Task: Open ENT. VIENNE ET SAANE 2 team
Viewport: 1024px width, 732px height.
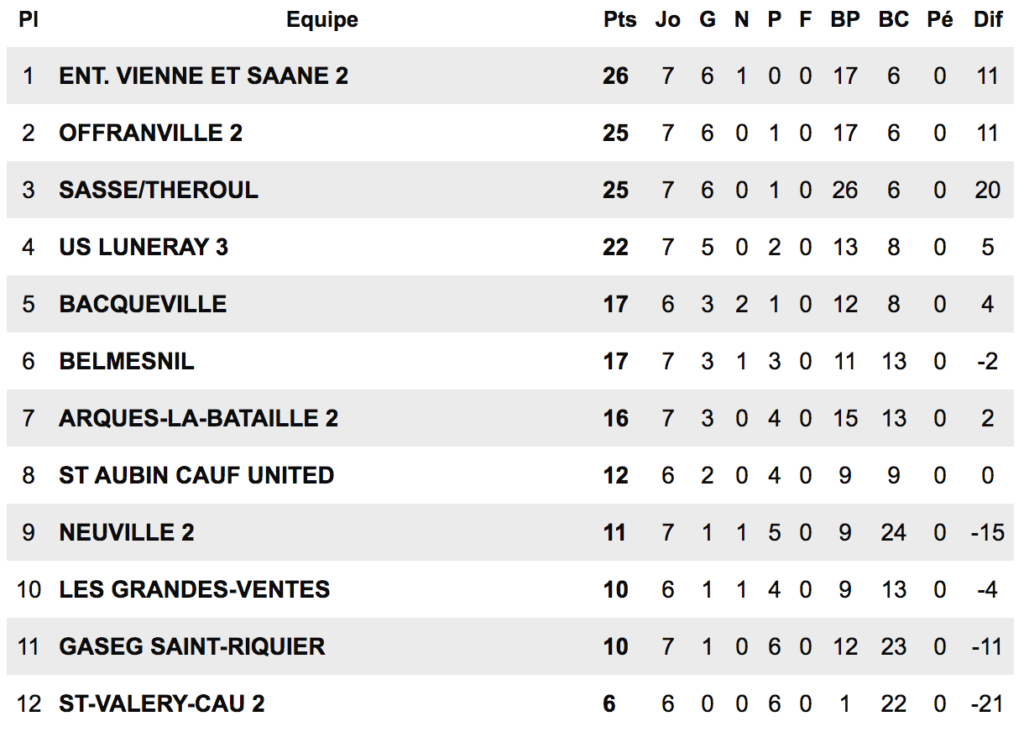Action: click(x=203, y=76)
